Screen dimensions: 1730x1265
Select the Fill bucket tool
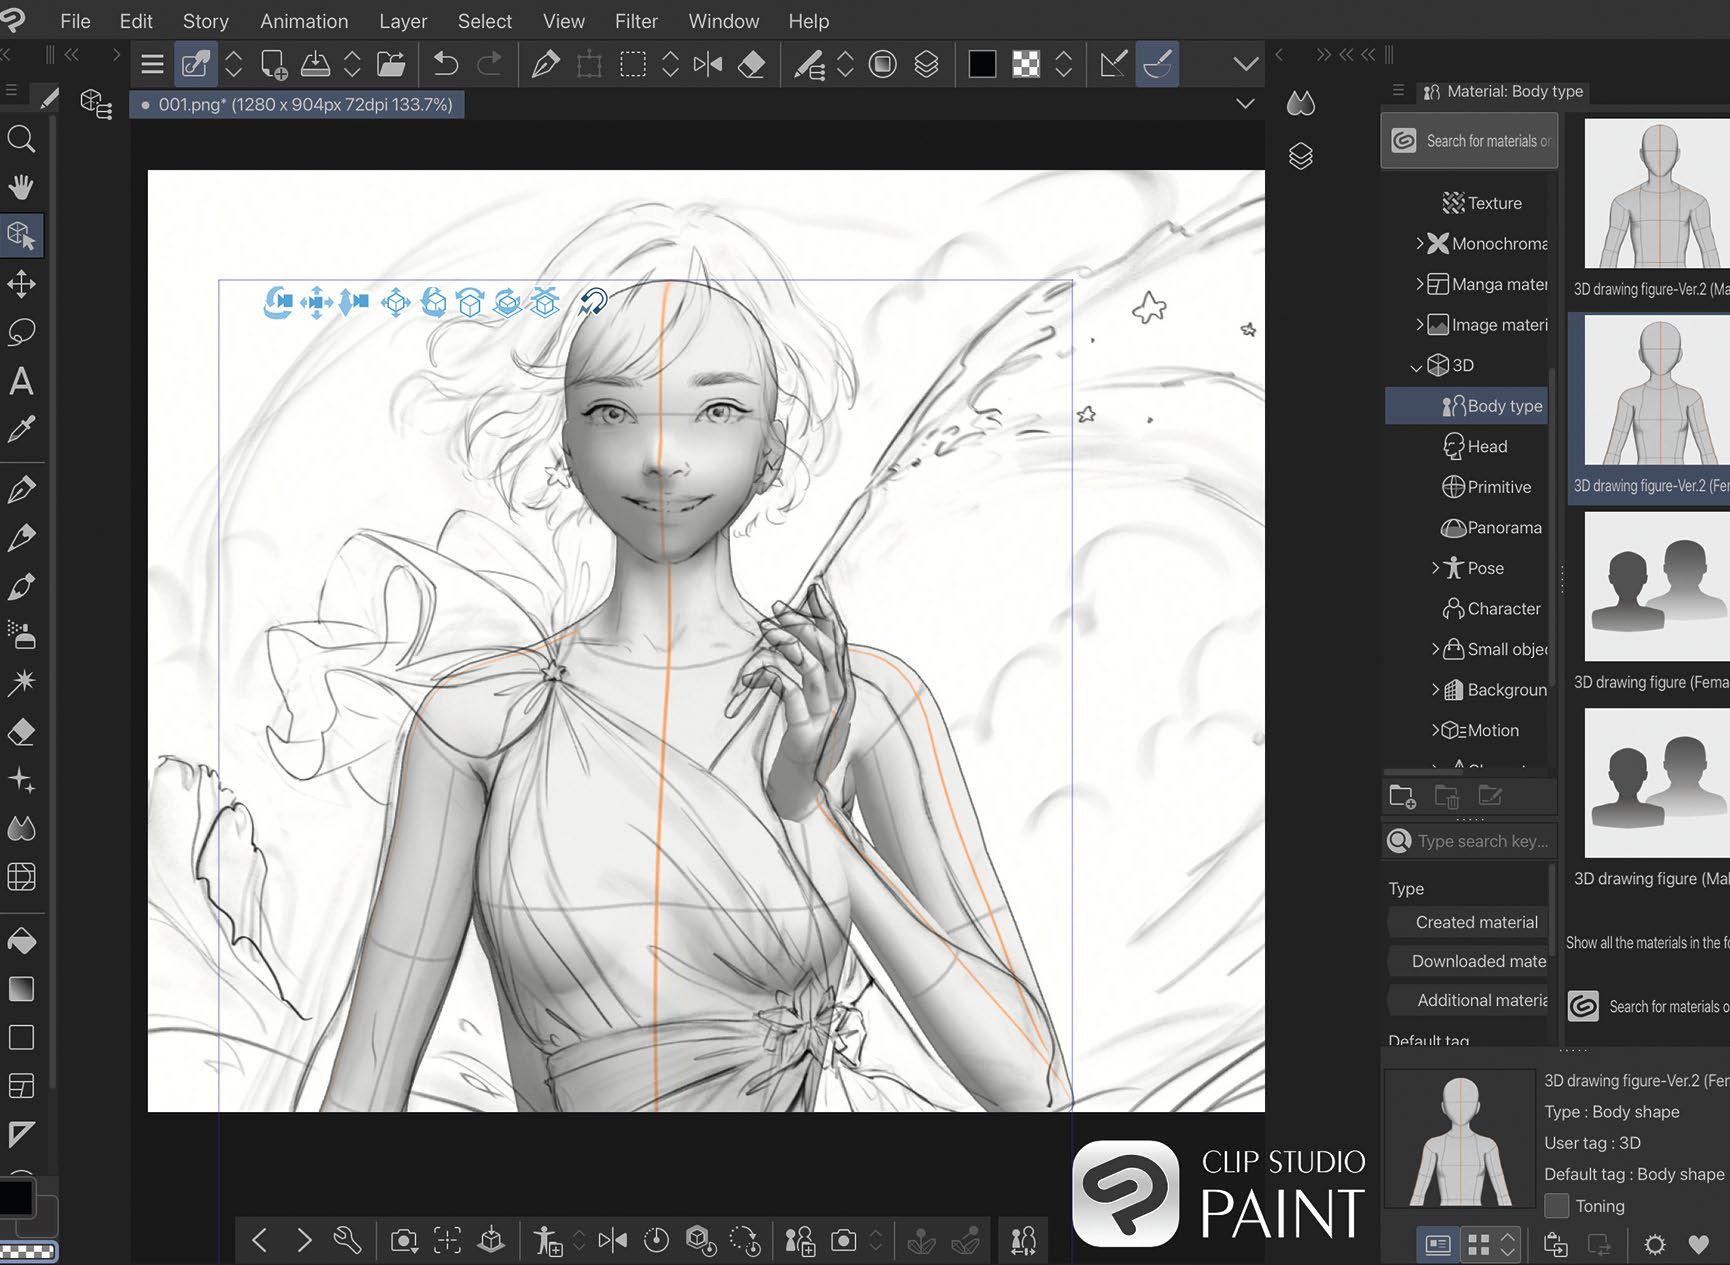pos(21,940)
